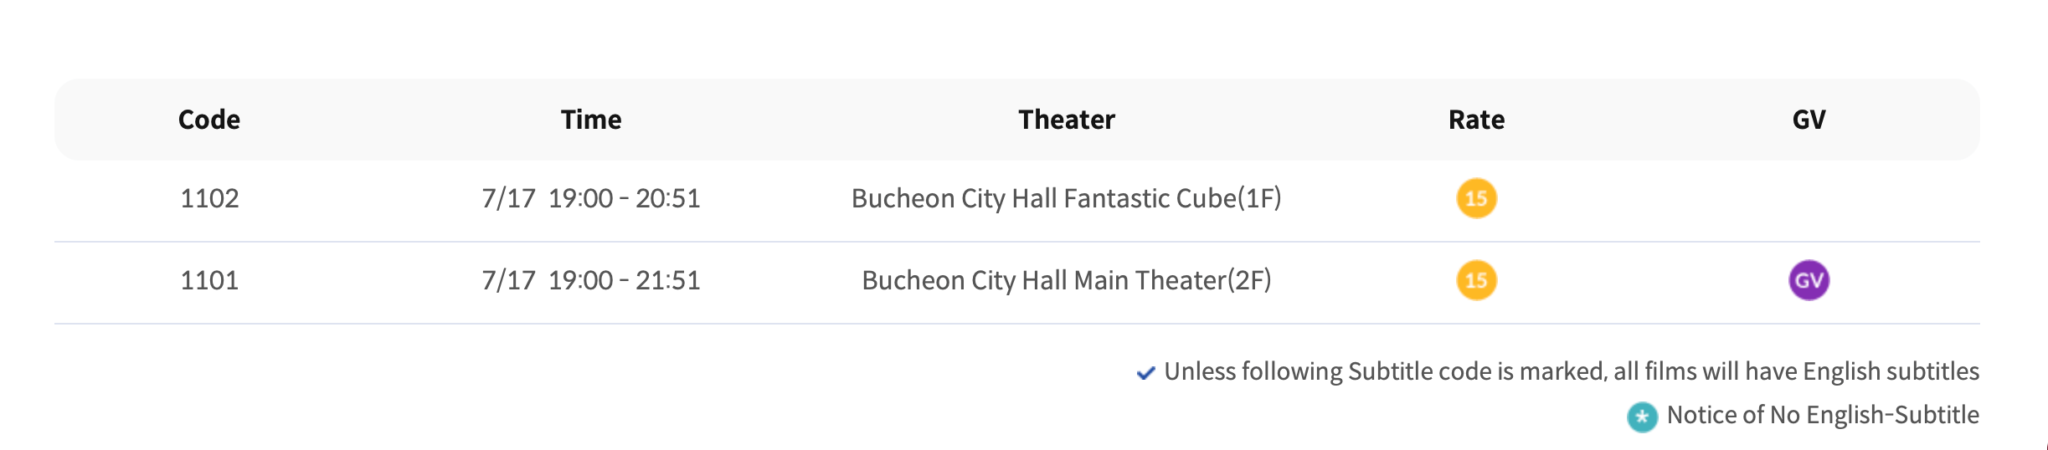
Task: Click the teal No English-Subtitle star icon
Action: (x=1641, y=416)
